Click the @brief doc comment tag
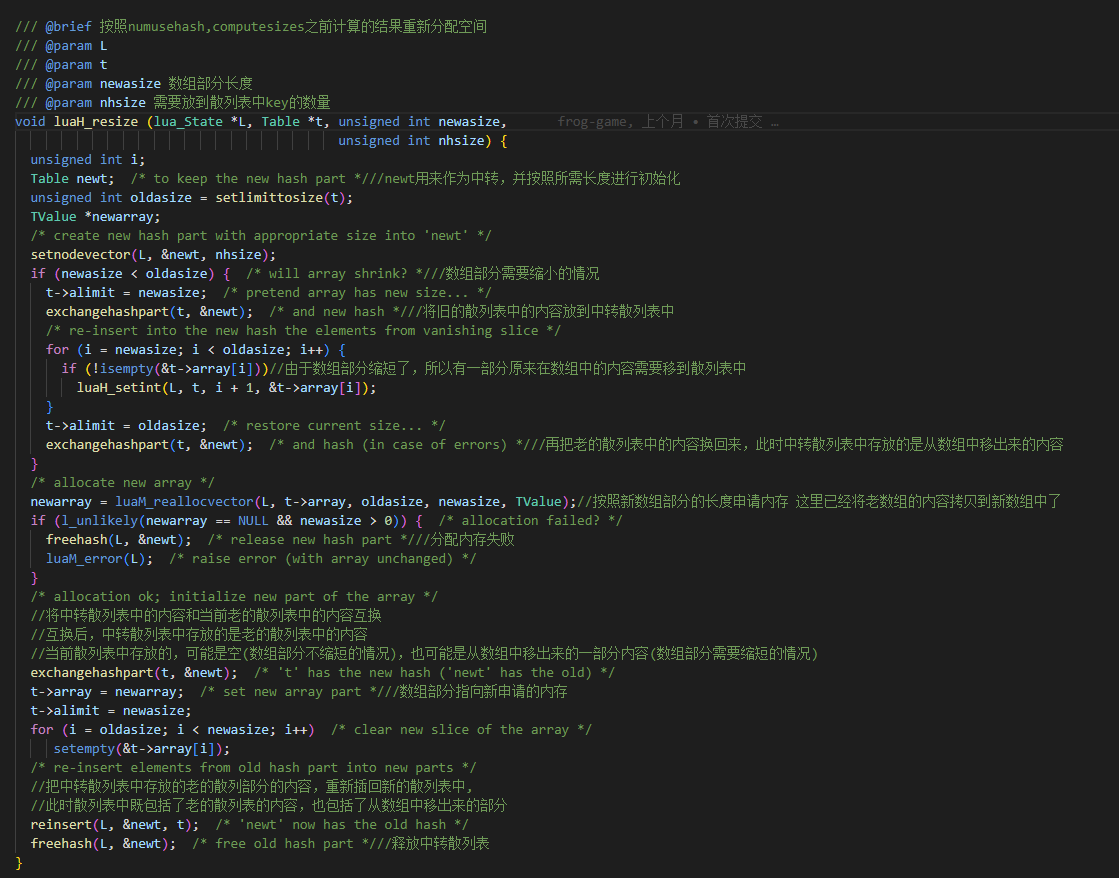1119x878 pixels. (66, 26)
